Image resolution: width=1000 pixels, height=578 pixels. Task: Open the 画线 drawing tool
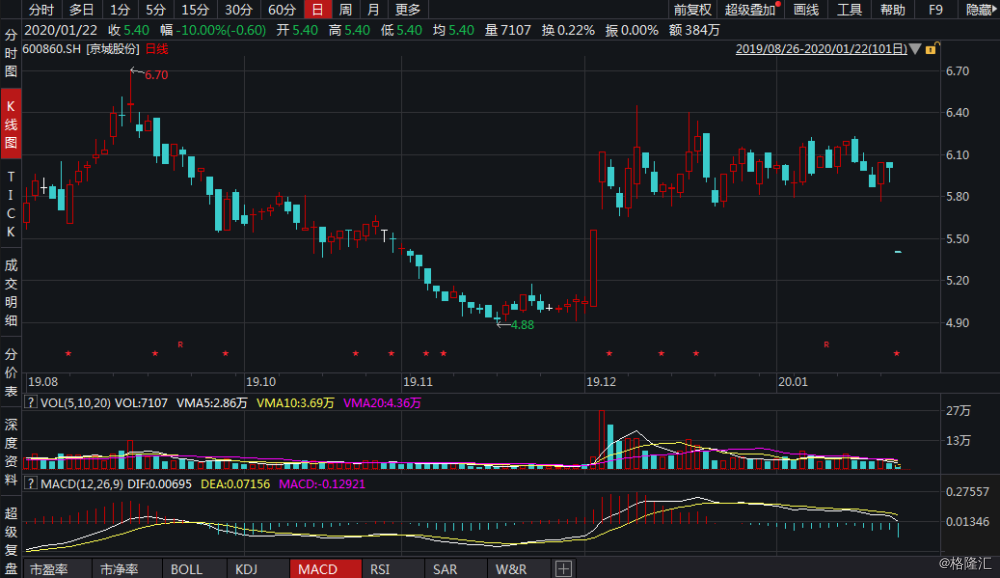pyautogui.click(x=806, y=10)
